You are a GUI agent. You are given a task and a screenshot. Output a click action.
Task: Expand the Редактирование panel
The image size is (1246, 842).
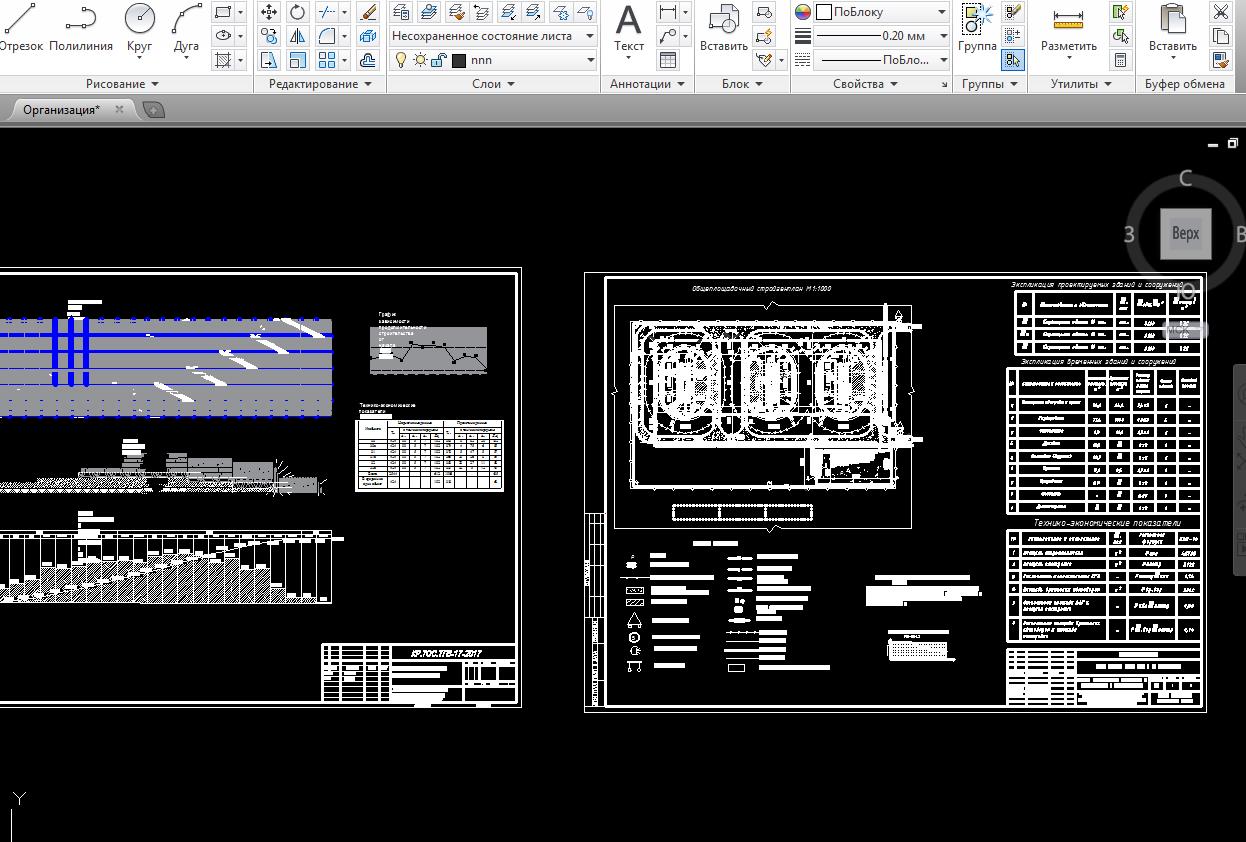(x=320, y=84)
